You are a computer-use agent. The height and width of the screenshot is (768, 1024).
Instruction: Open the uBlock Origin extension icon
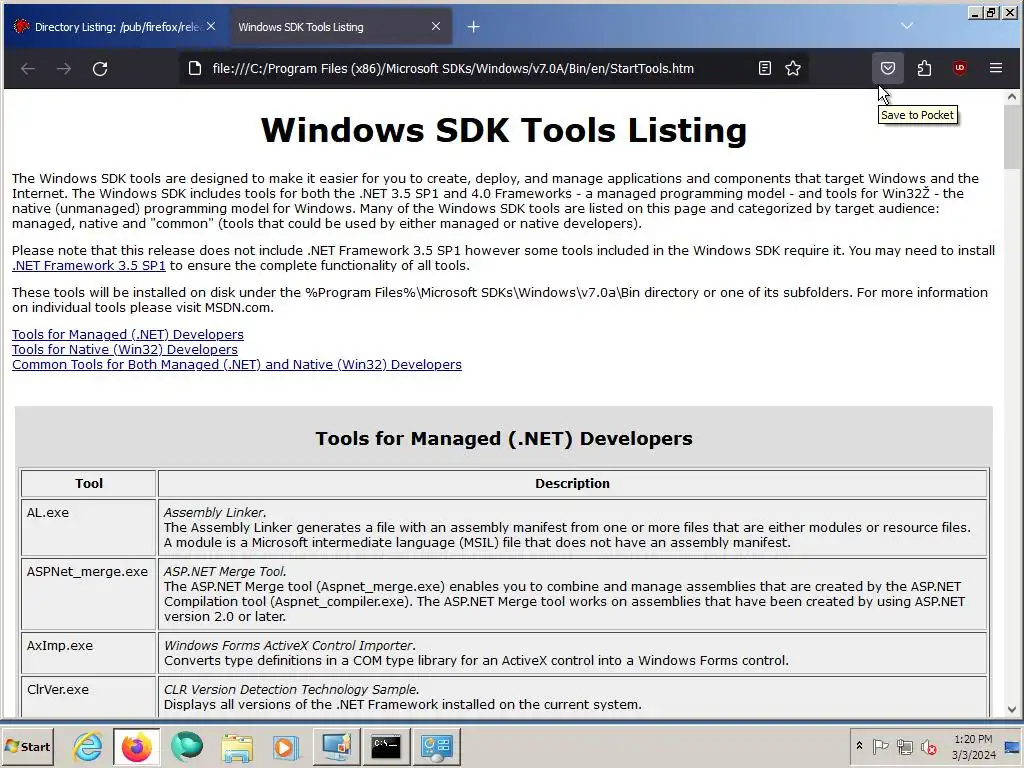tap(959, 68)
